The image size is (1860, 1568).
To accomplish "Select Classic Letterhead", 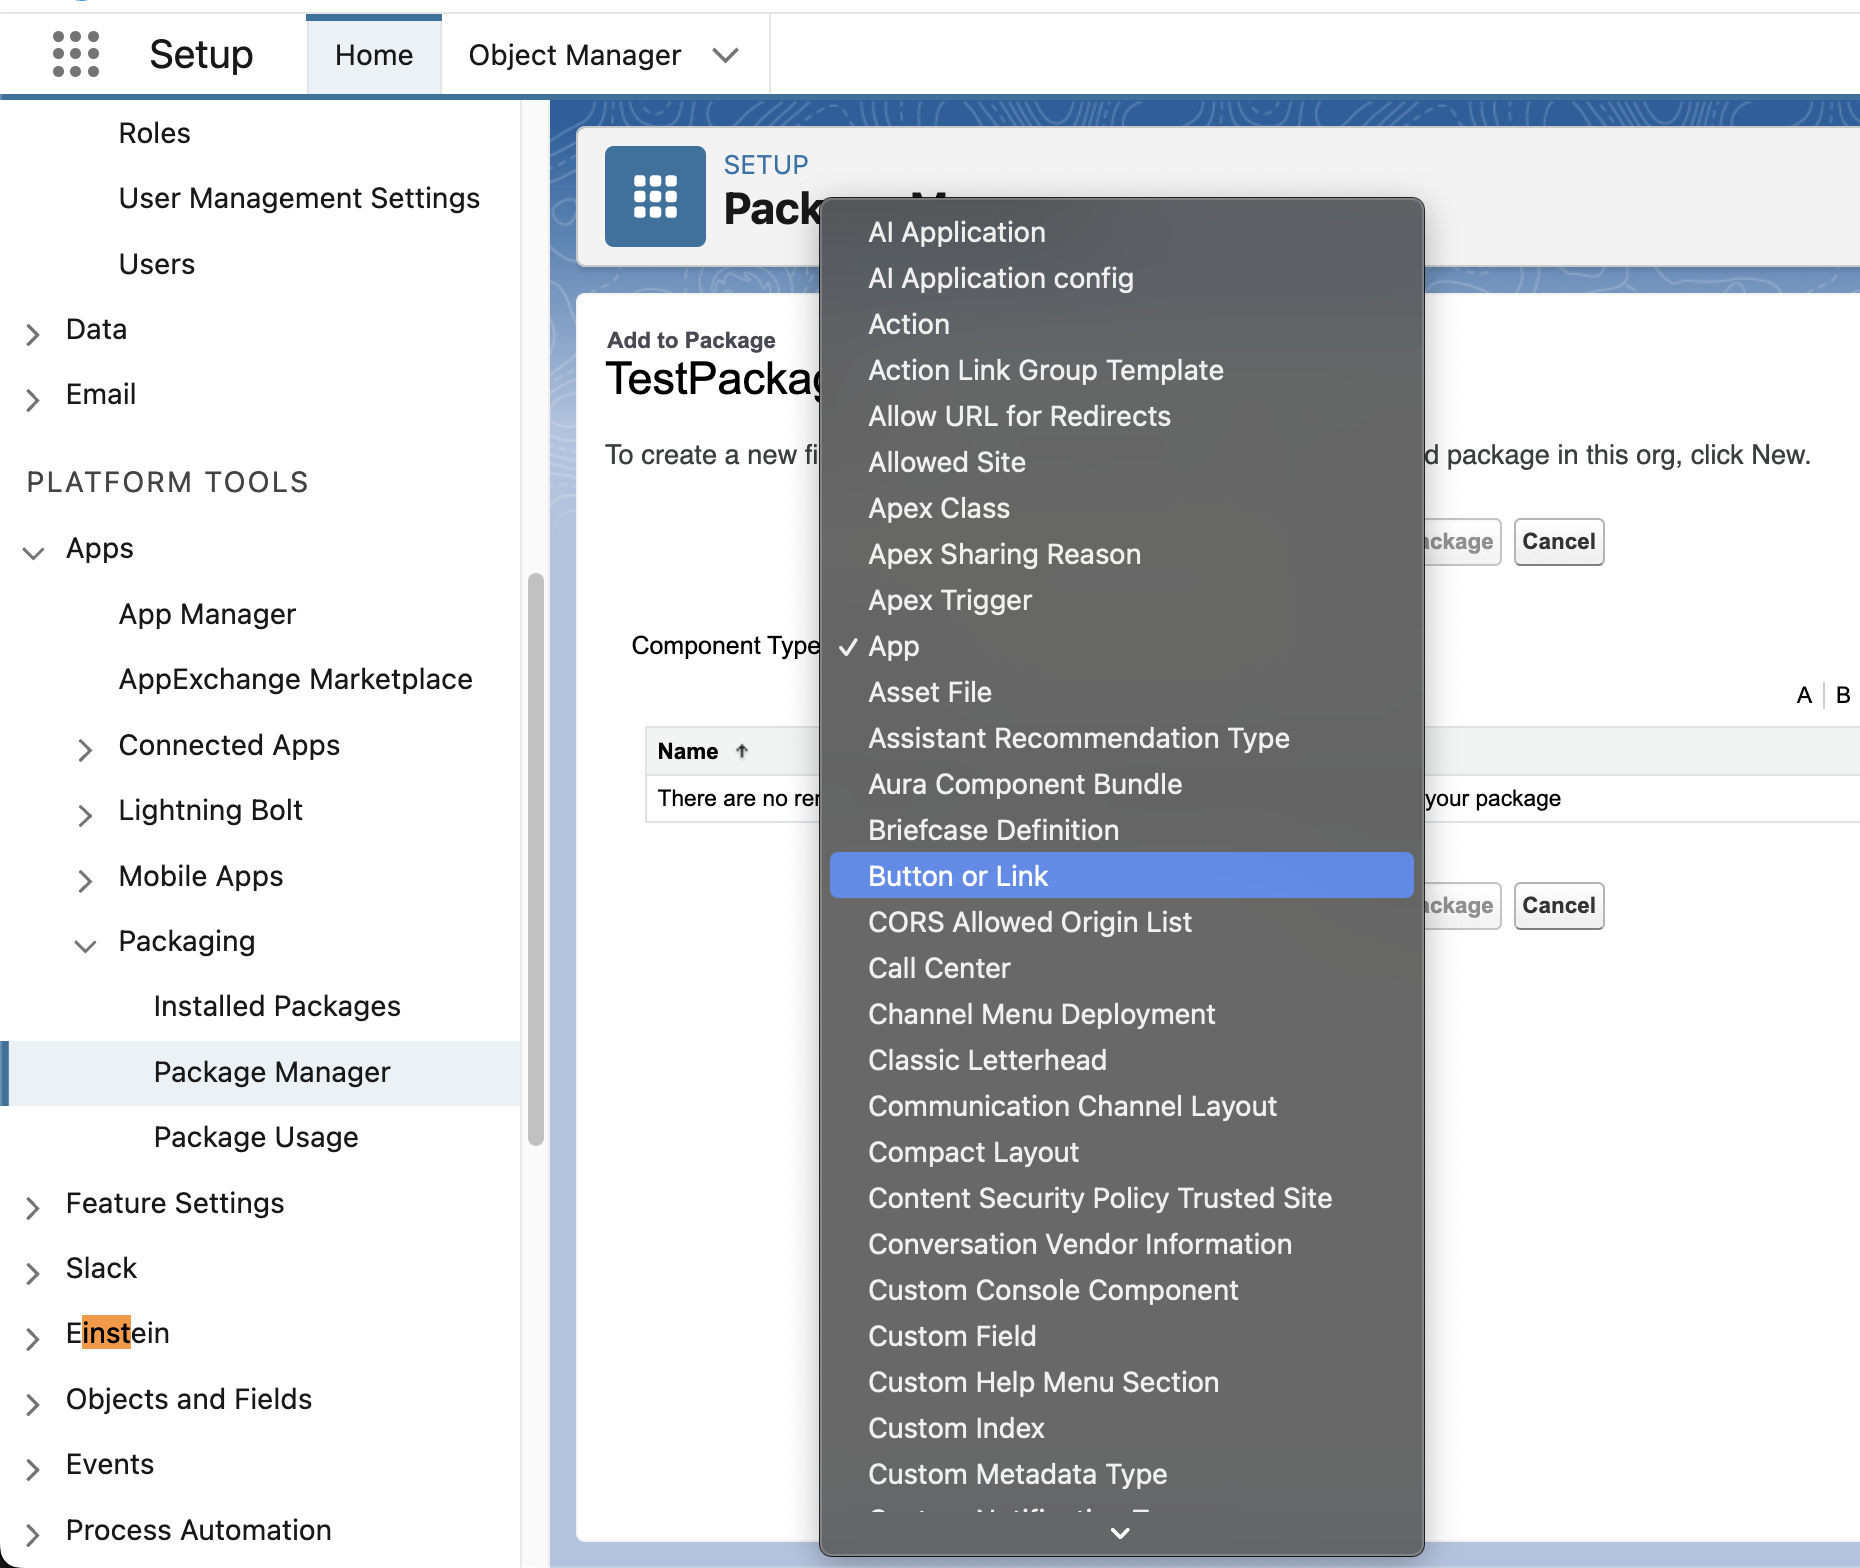I will click(x=1122, y=1060).
